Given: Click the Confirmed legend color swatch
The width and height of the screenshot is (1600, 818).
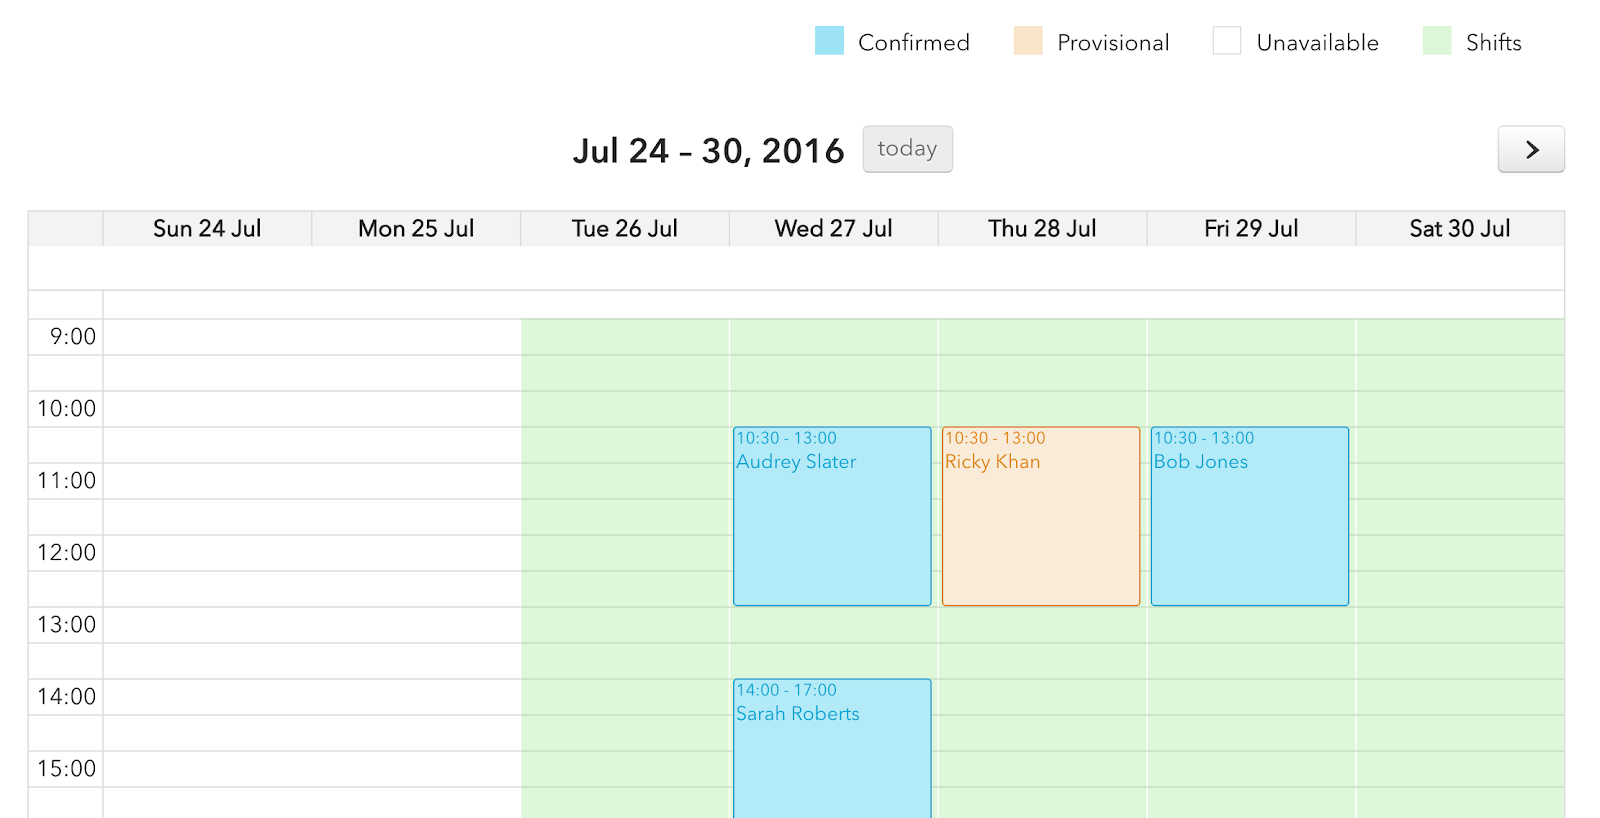Looking at the screenshot, I should click(x=829, y=41).
